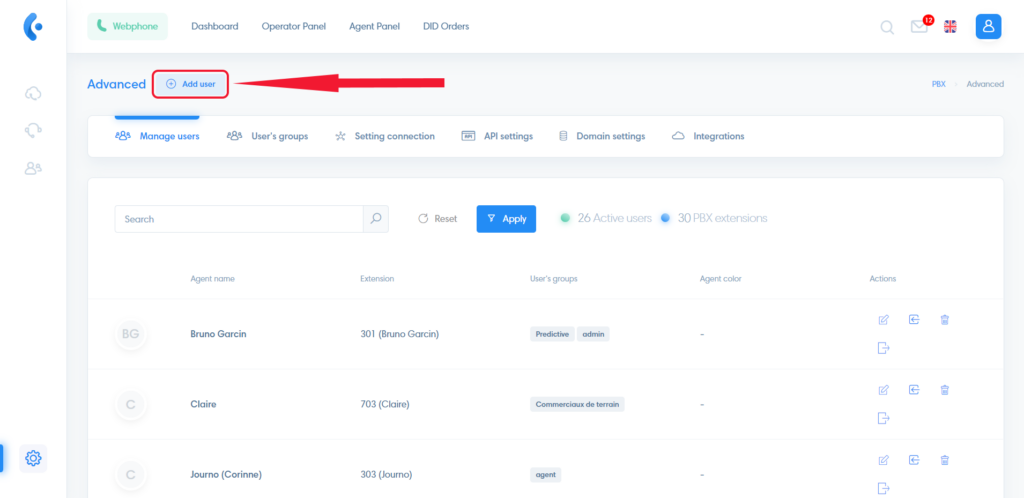Click the Predictive group tag
Viewport: 1024px width, 498px height.
[552, 334]
